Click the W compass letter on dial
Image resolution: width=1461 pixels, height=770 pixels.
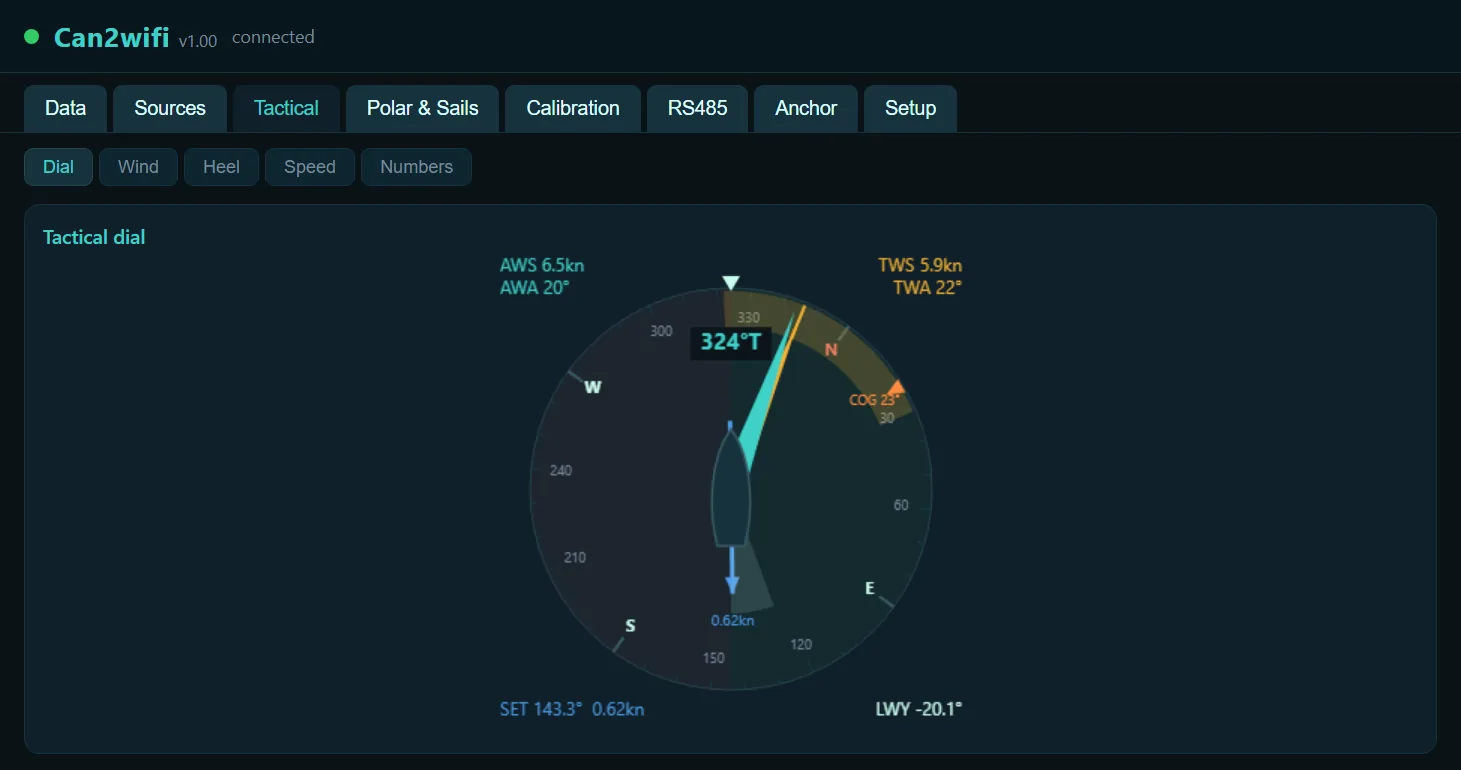coord(593,387)
